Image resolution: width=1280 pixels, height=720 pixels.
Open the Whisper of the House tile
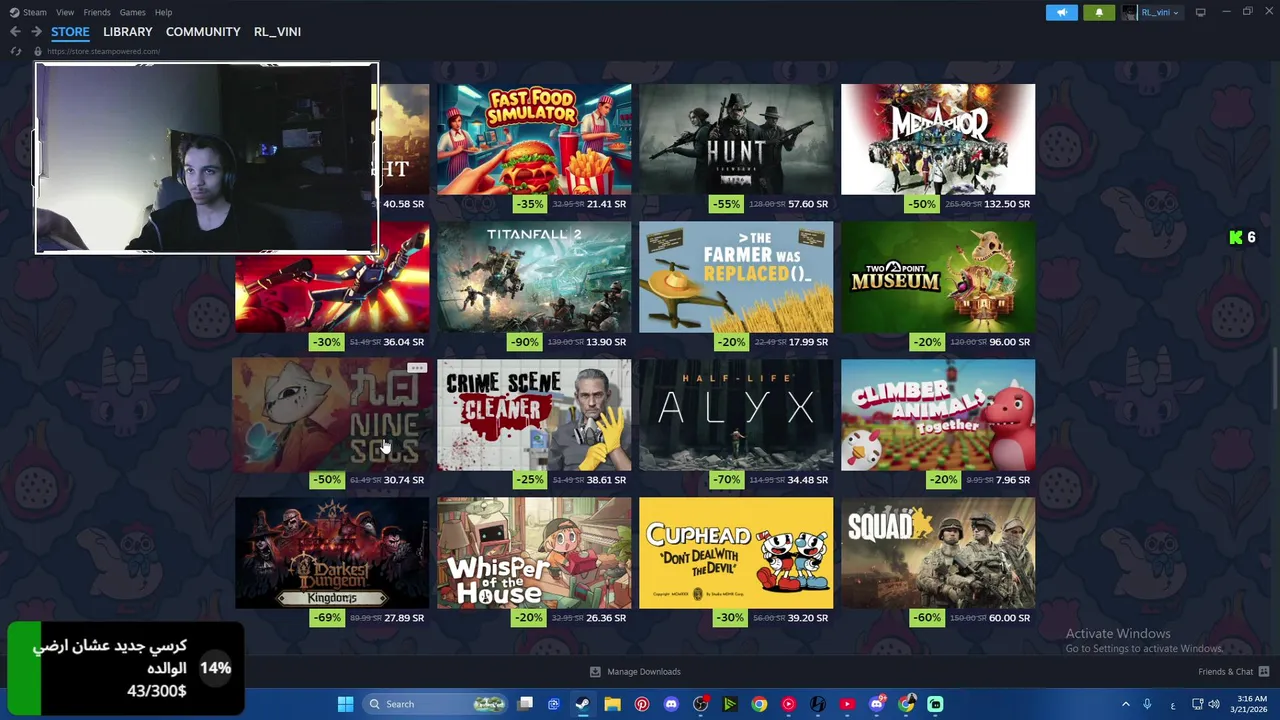click(534, 553)
